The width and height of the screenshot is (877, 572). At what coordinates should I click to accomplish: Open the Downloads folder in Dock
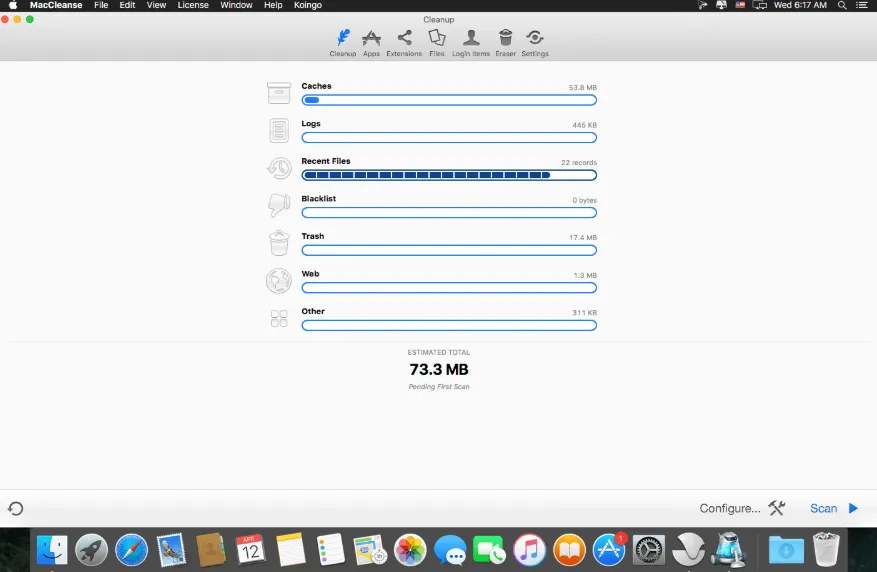(x=786, y=550)
